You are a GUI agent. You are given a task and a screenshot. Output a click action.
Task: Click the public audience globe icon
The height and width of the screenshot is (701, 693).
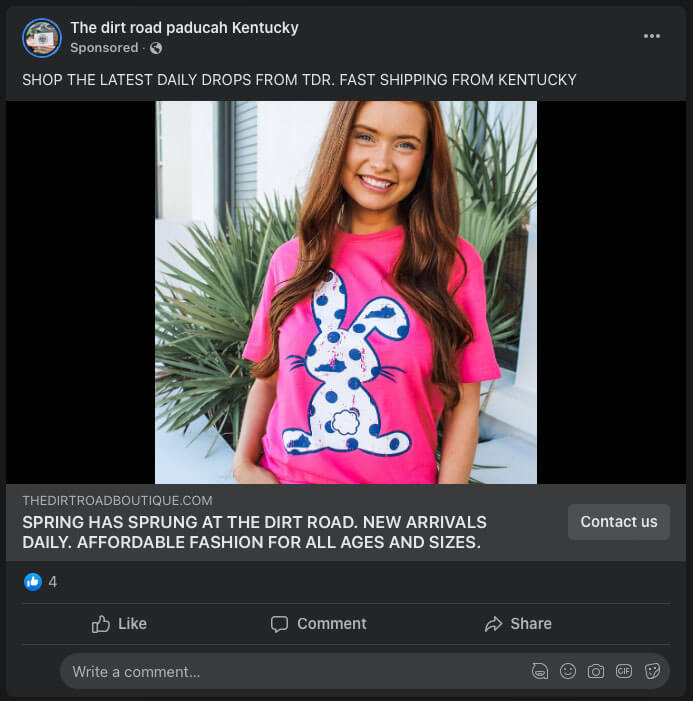(156, 48)
